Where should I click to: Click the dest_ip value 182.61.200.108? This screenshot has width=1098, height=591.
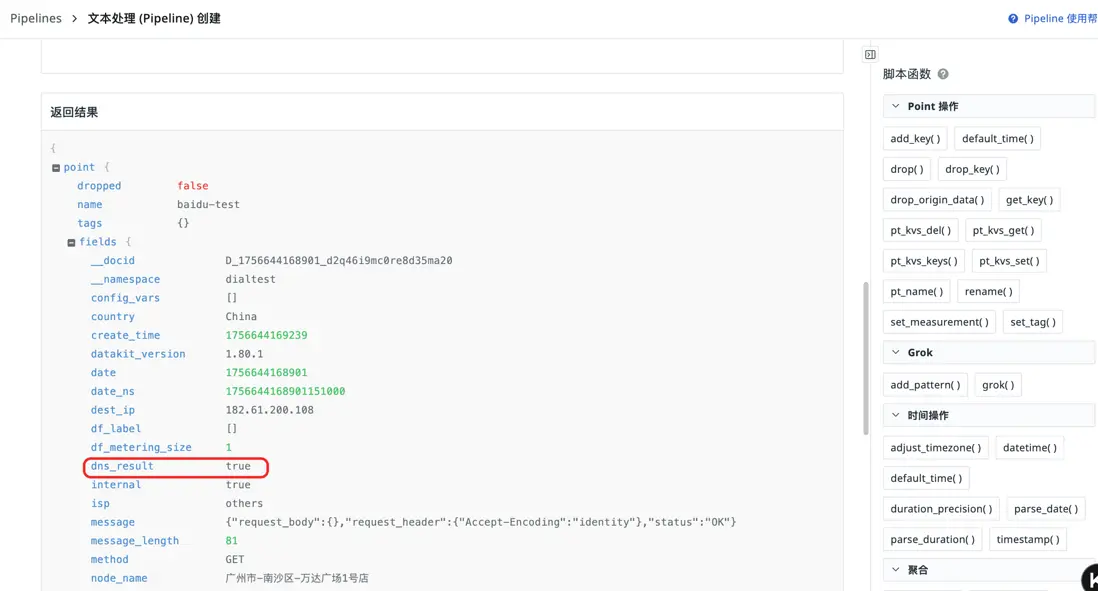(x=270, y=410)
